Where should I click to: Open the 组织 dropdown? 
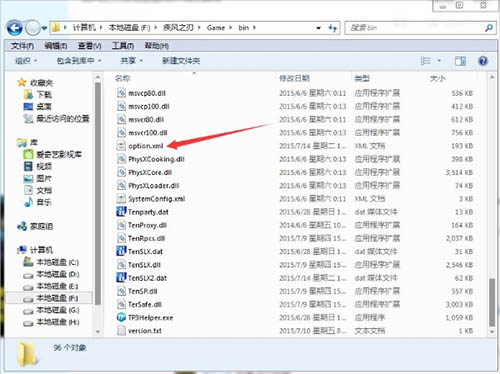26,61
